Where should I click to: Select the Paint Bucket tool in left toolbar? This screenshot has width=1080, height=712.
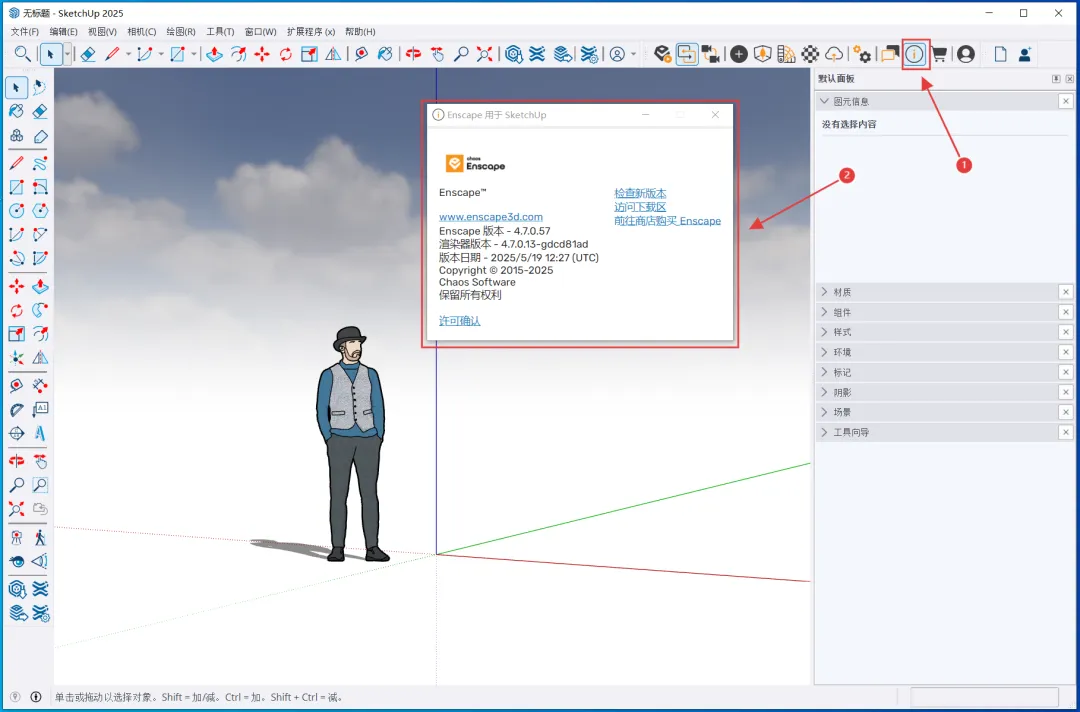(17, 111)
